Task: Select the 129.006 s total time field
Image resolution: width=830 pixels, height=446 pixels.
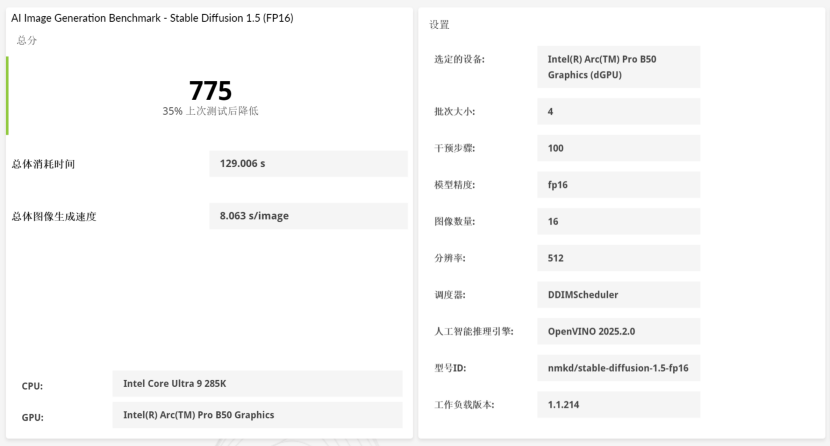Action: click(x=308, y=164)
